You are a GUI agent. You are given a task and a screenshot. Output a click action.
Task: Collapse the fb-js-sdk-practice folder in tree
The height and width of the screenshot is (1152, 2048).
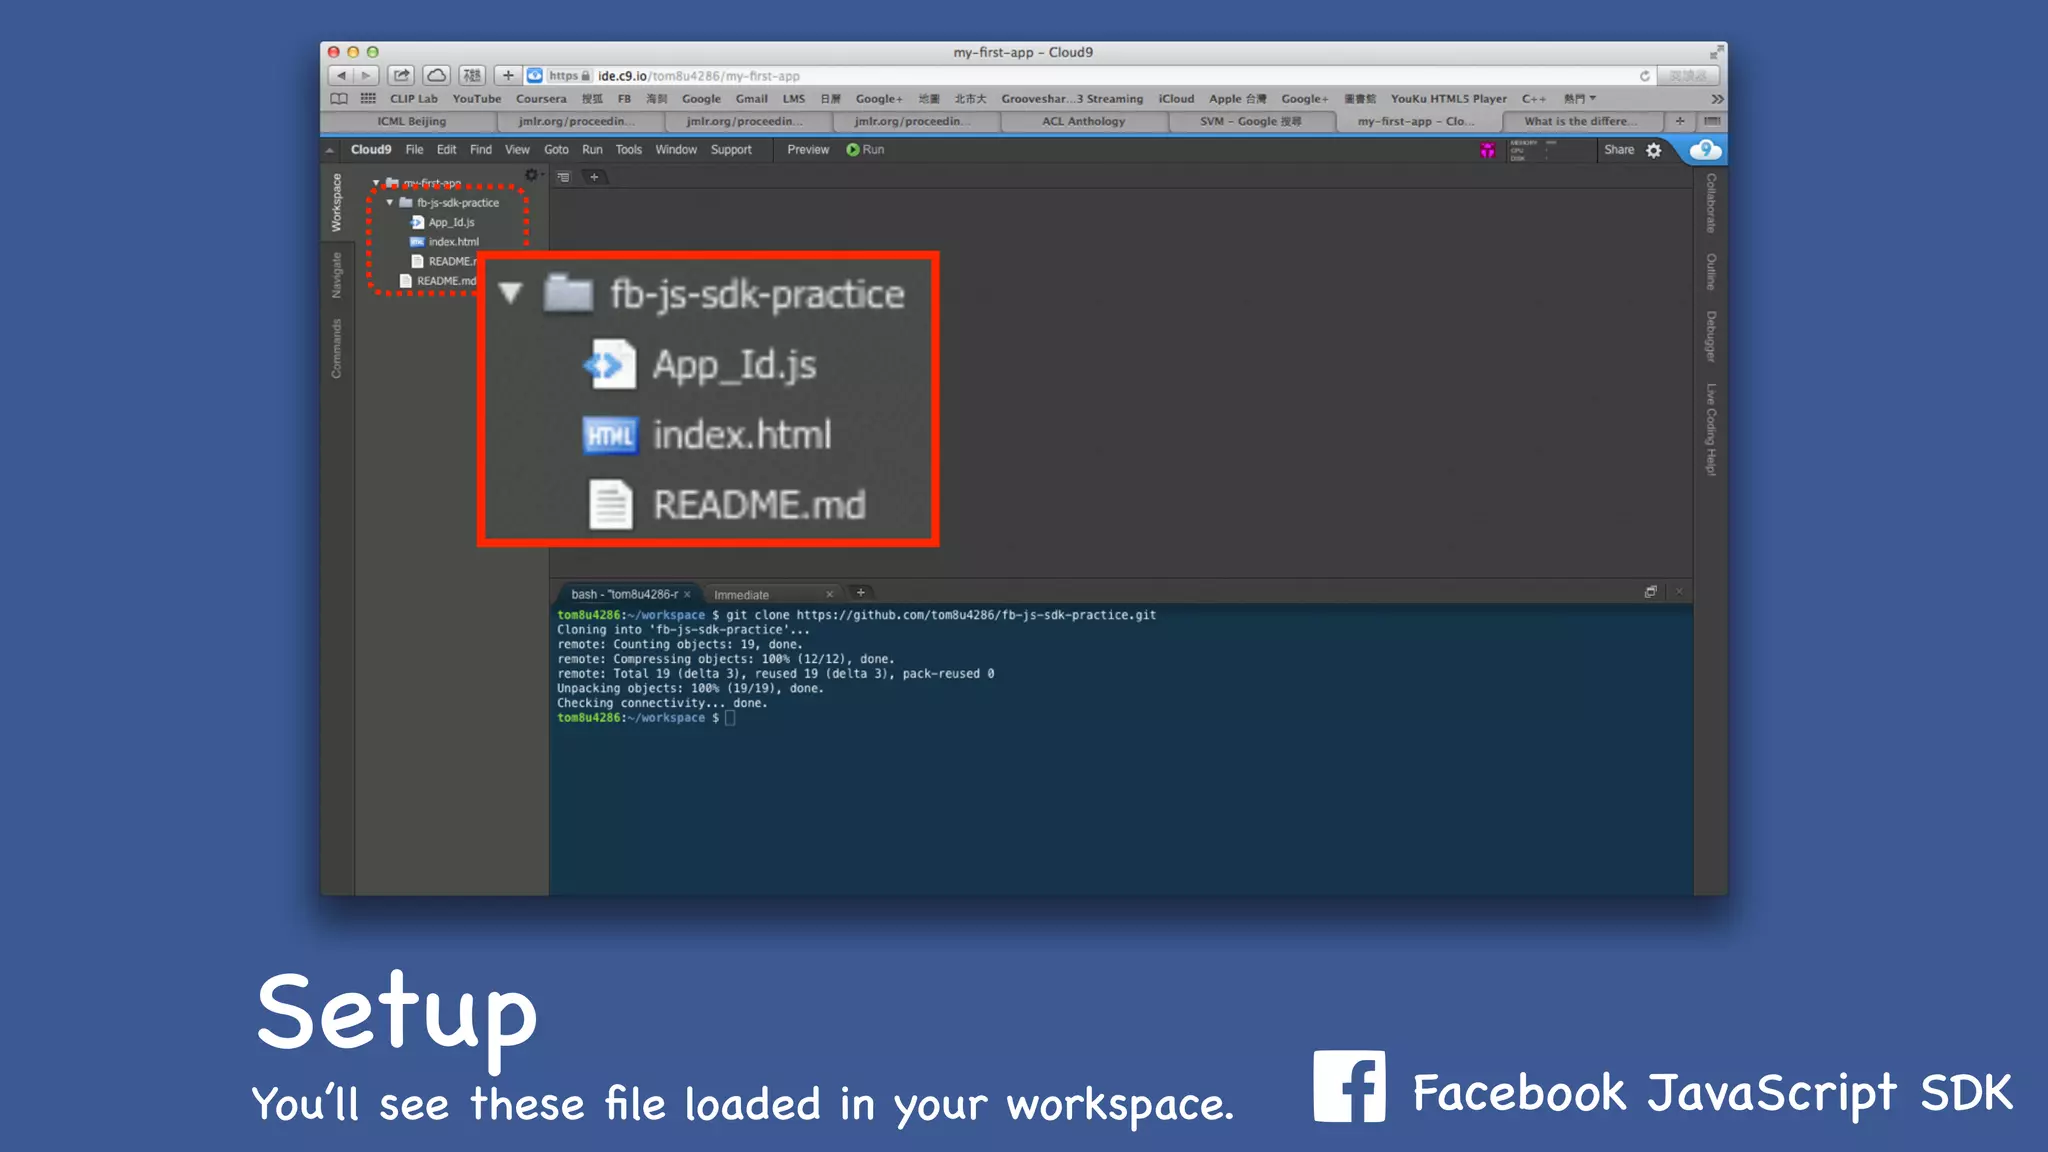pyautogui.click(x=390, y=203)
